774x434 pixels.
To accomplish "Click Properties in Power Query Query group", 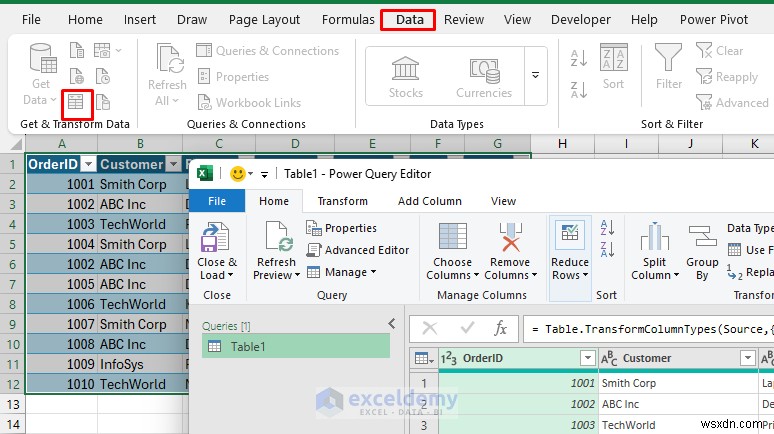I will pos(341,228).
